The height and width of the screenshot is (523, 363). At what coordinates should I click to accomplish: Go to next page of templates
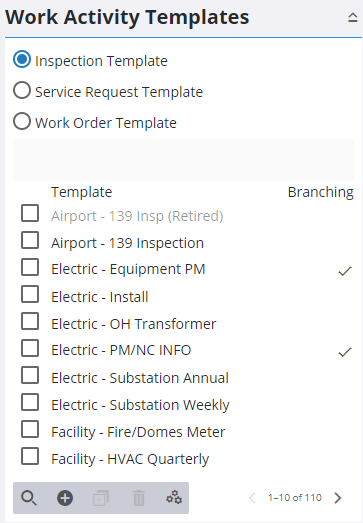(x=338, y=498)
